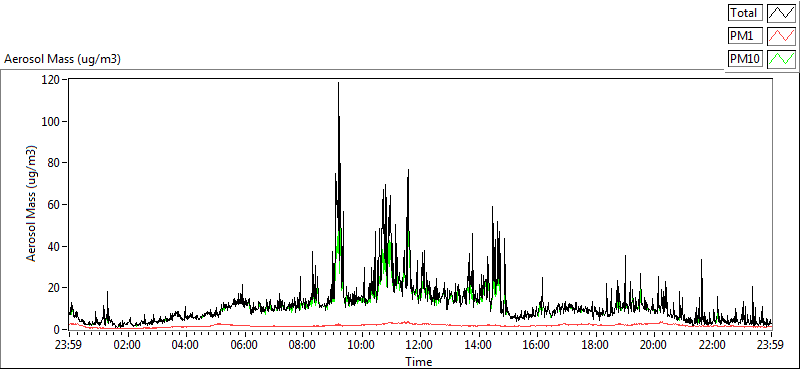
Task: Click the 12:00 time label
Action: [x=420, y=344]
